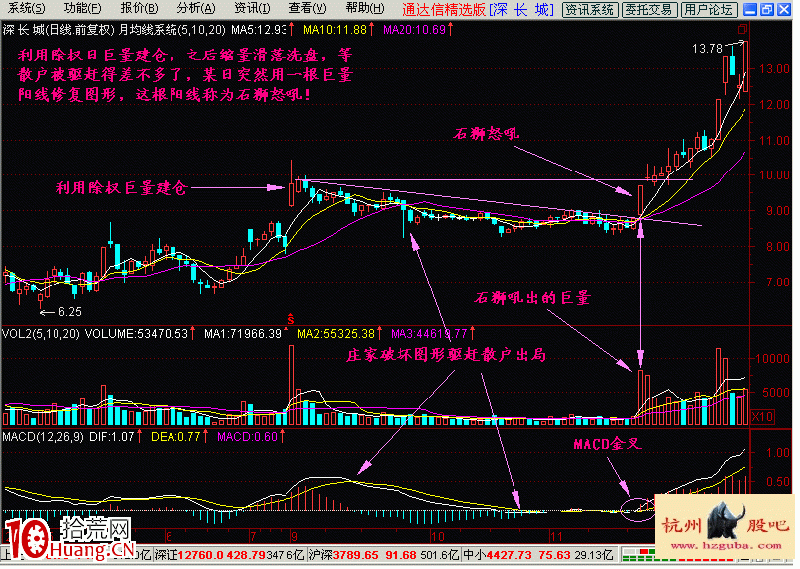Click the 中小 4427.73 index in status bar
This screenshot has width=800, height=569.
click(x=538, y=555)
